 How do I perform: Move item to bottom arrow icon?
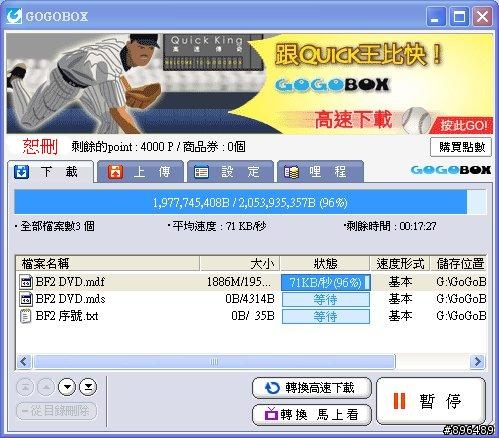[x=88, y=387]
